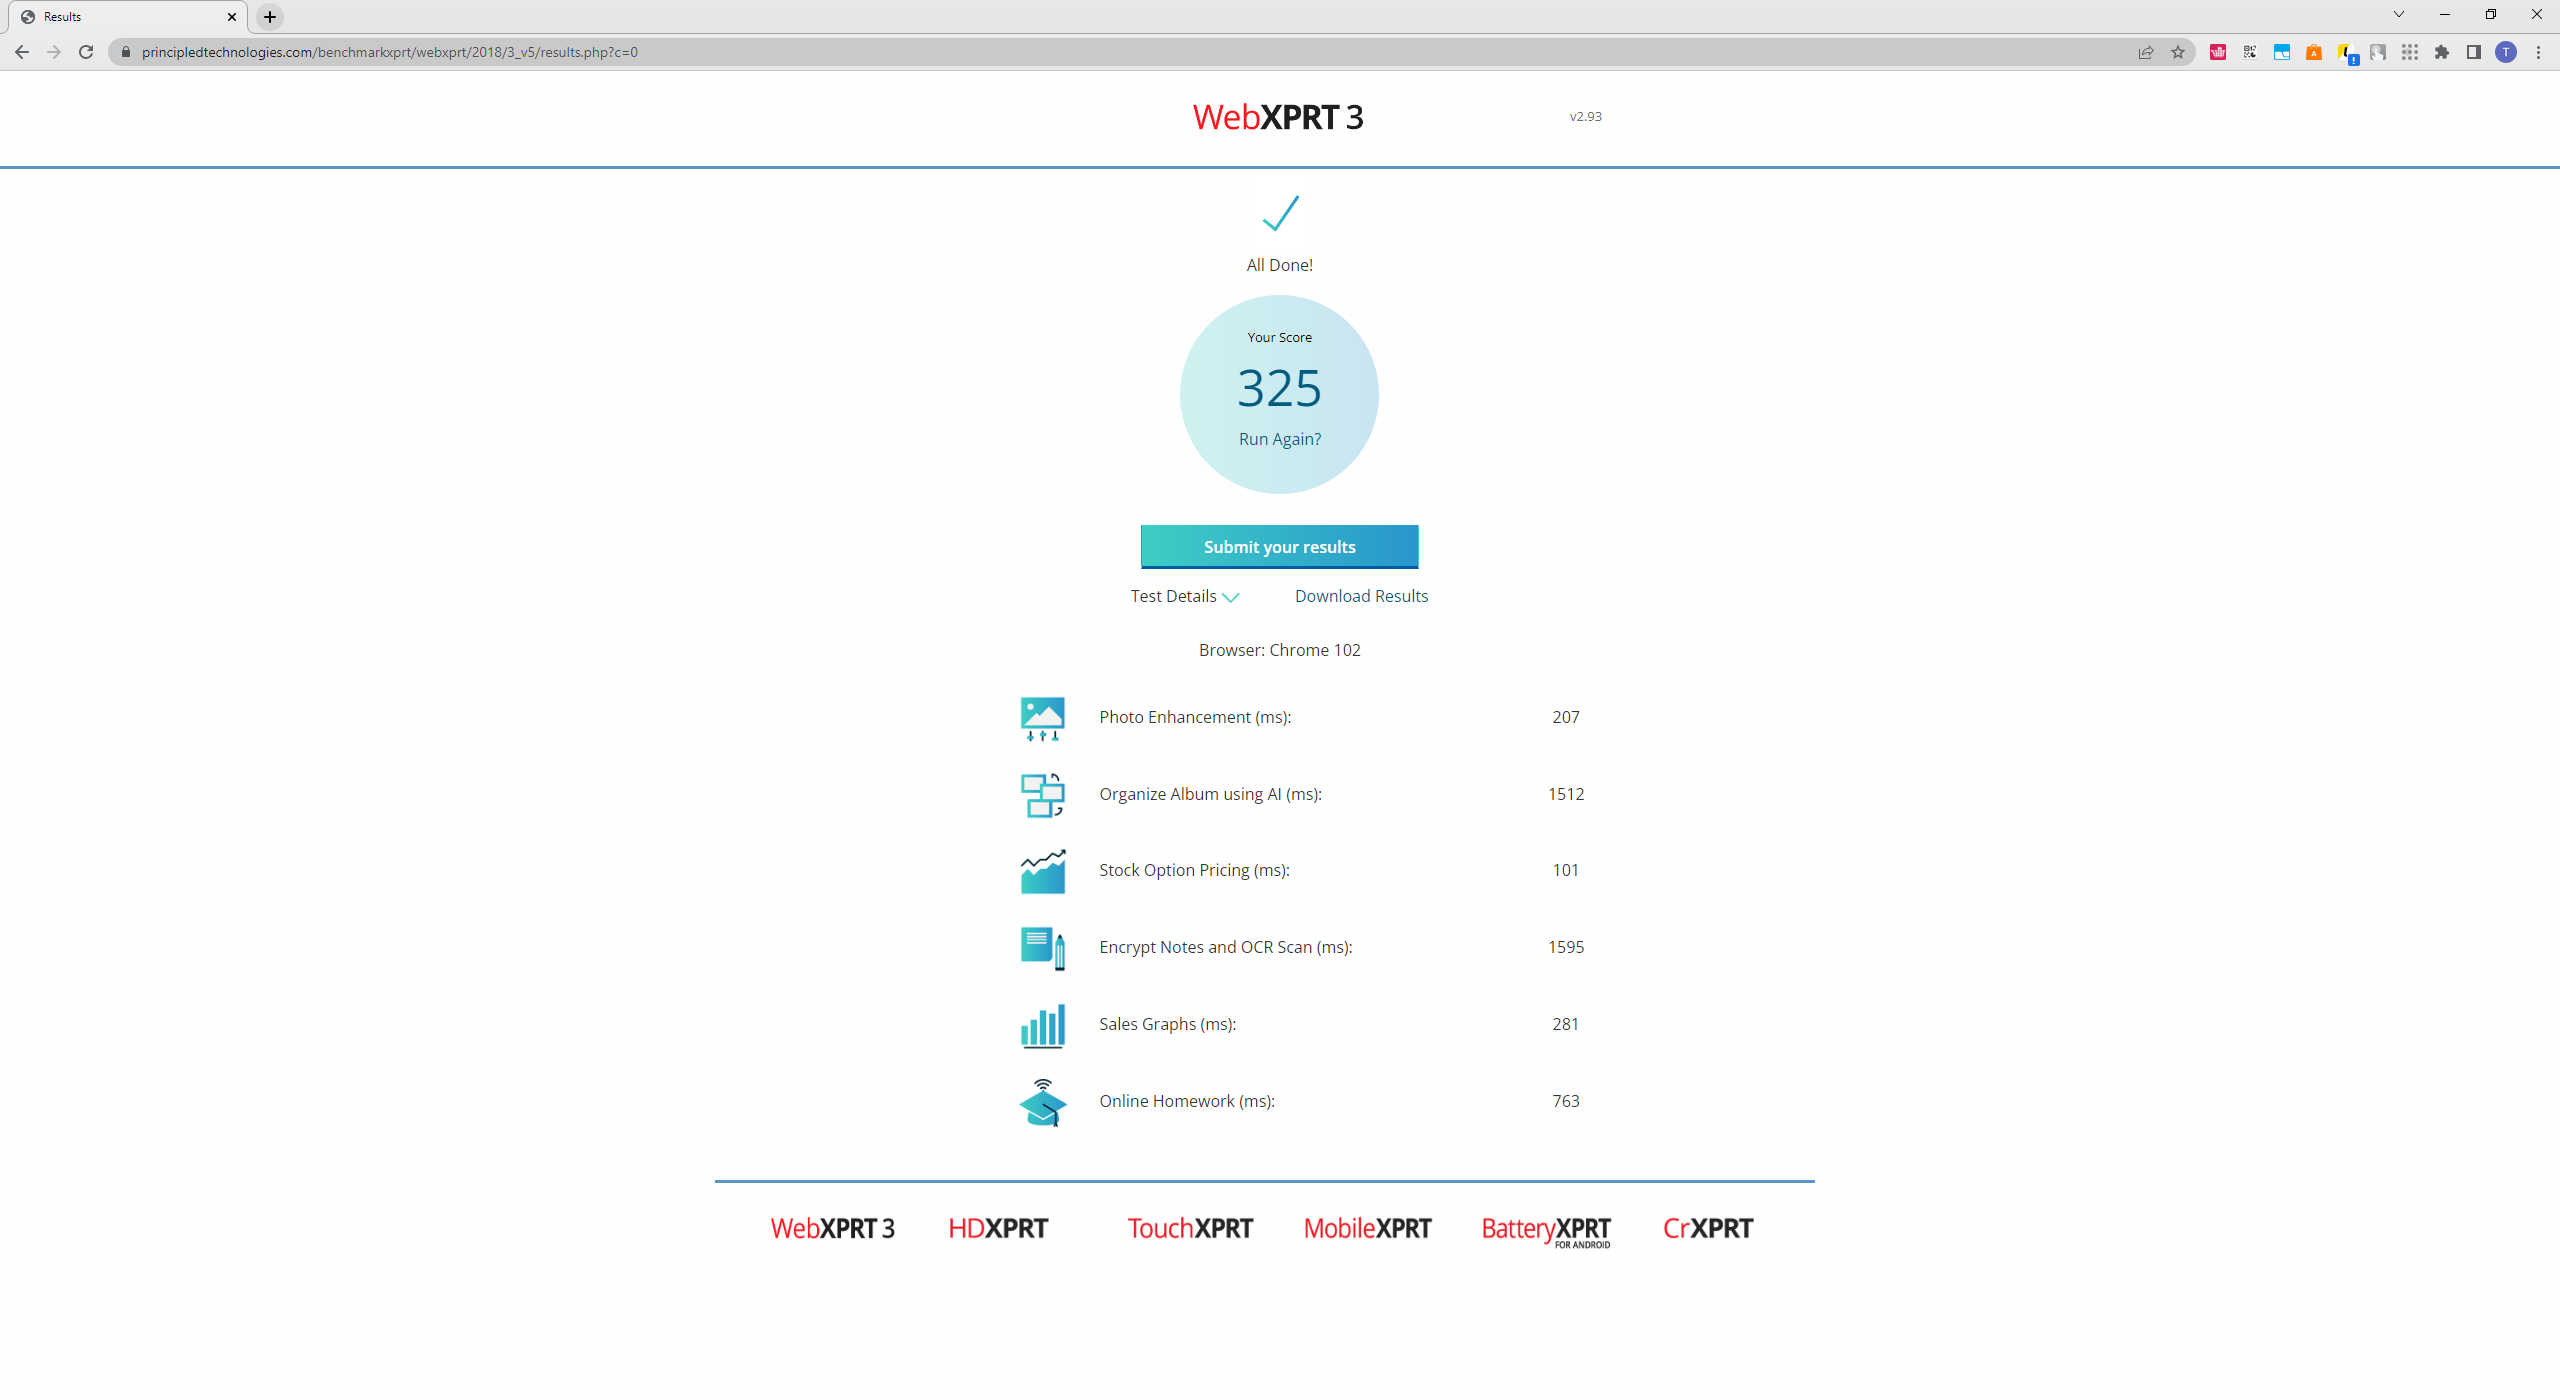
Task: Open Chrome three-dot menu
Action: [2538, 52]
